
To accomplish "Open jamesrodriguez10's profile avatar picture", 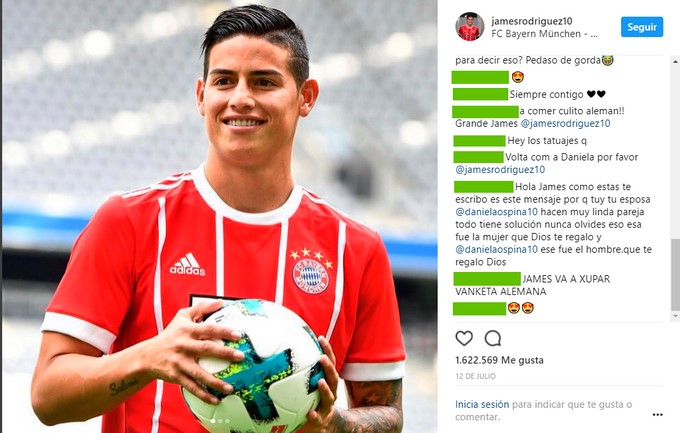I will (x=470, y=26).
